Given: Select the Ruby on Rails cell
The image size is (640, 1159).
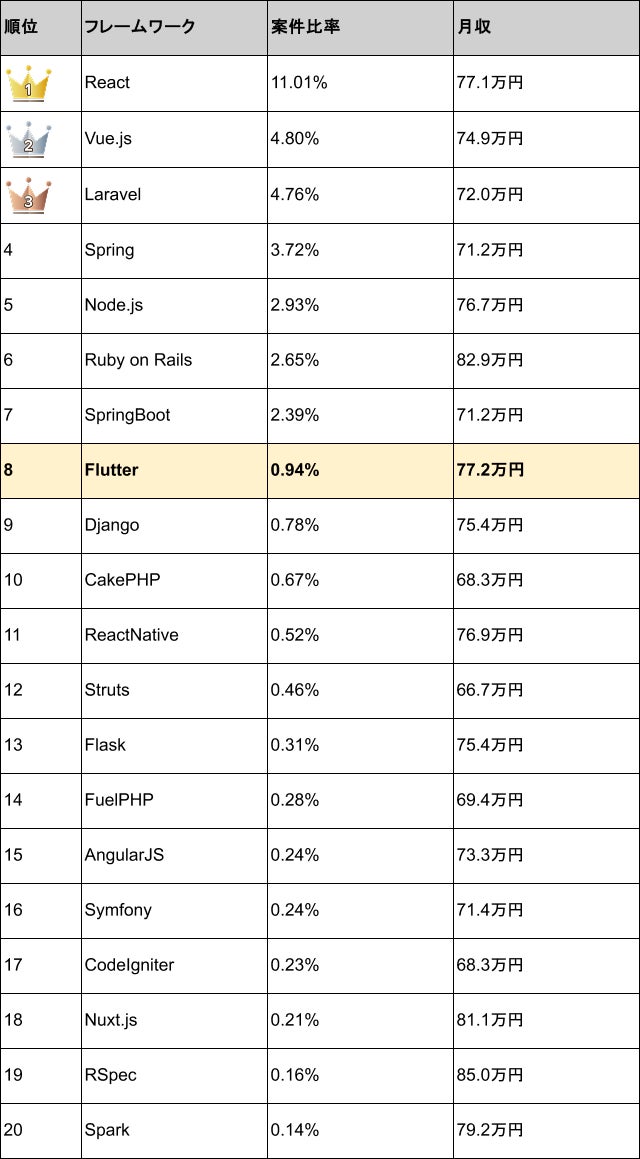Looking at the screenshot, I should pos(174,360).
